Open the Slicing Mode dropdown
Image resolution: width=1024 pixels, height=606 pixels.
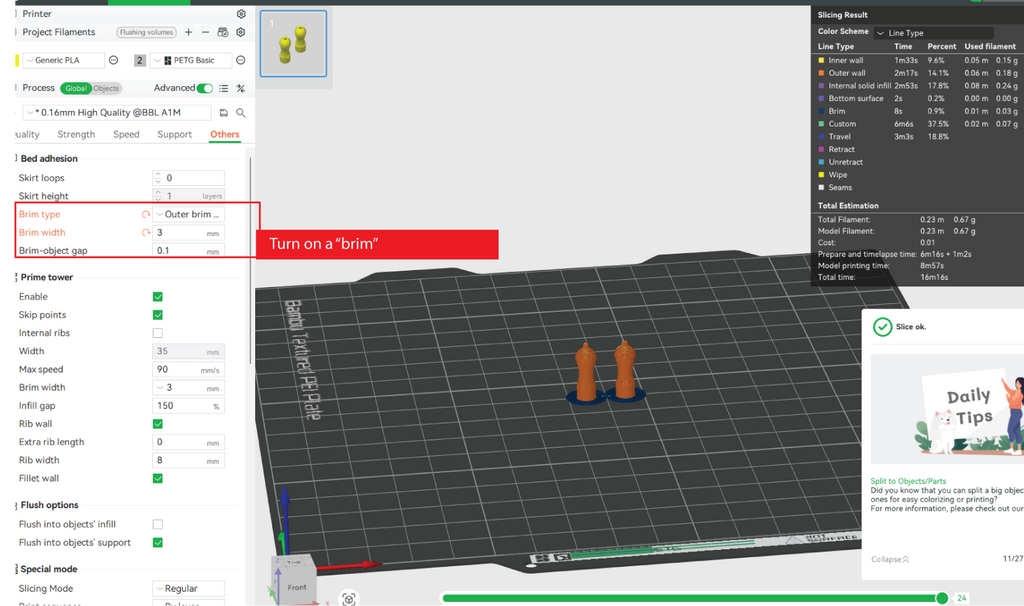pyautogui.click(x=189, y=588)
